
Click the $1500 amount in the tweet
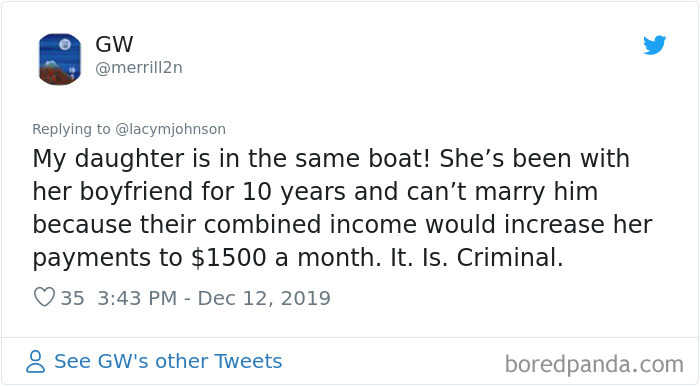click(x=229, y=257)
